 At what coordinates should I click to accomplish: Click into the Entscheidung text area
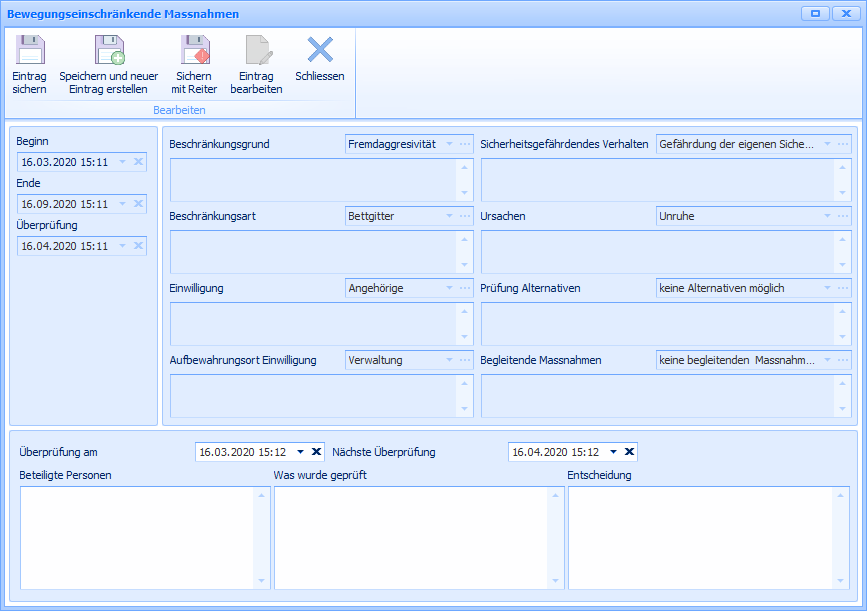click(x=700, y=538)
